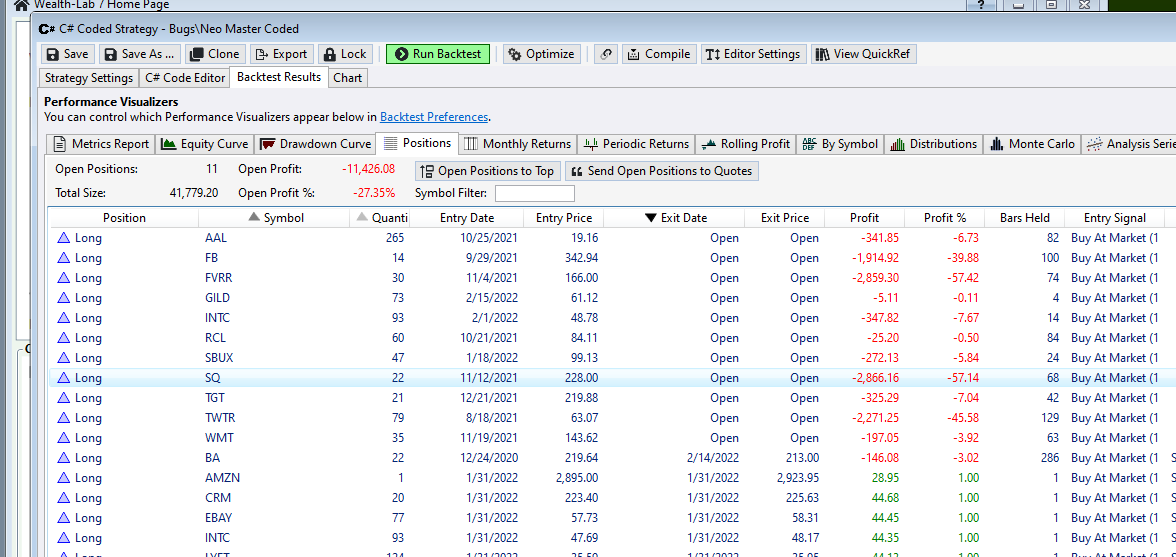The height and width of the screenshot is (557, 1176).
Task: Click the Save As toolbar button
Action: pos(140,54)
